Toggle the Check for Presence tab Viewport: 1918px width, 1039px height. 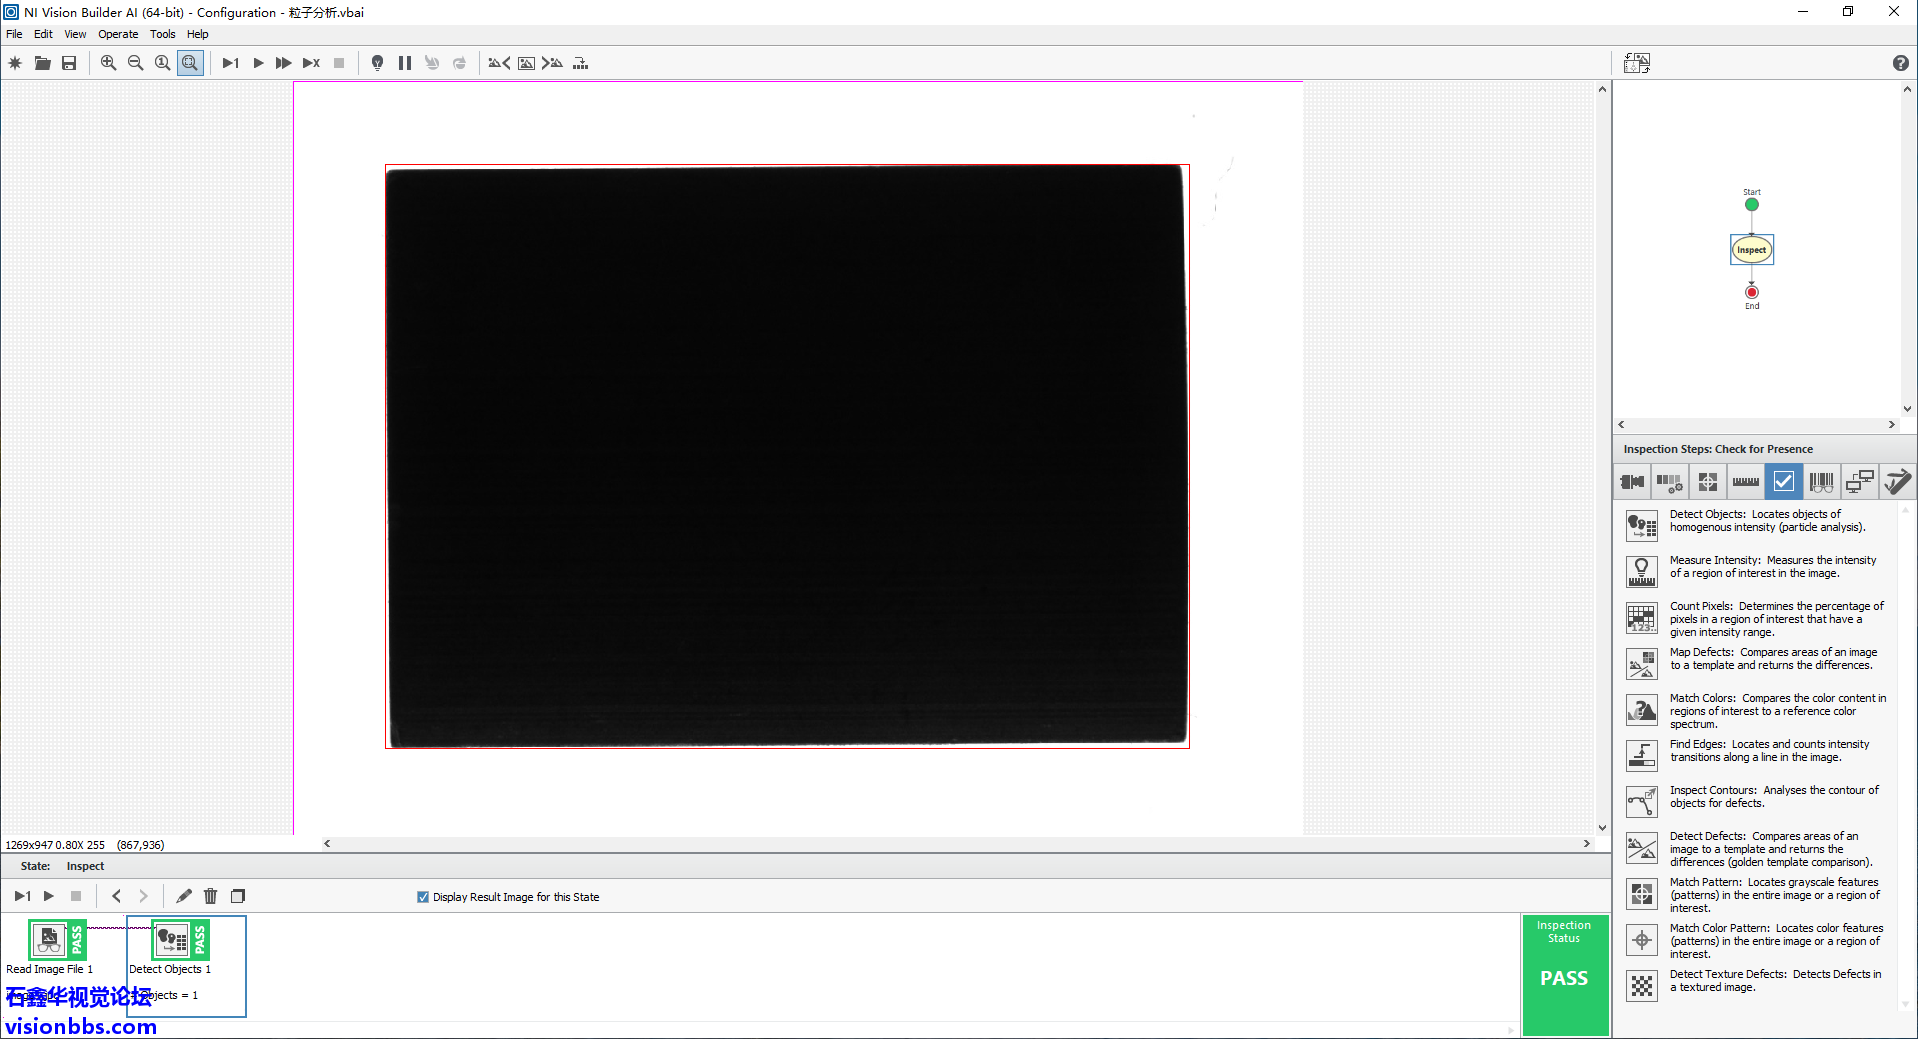pos(1783,482)
